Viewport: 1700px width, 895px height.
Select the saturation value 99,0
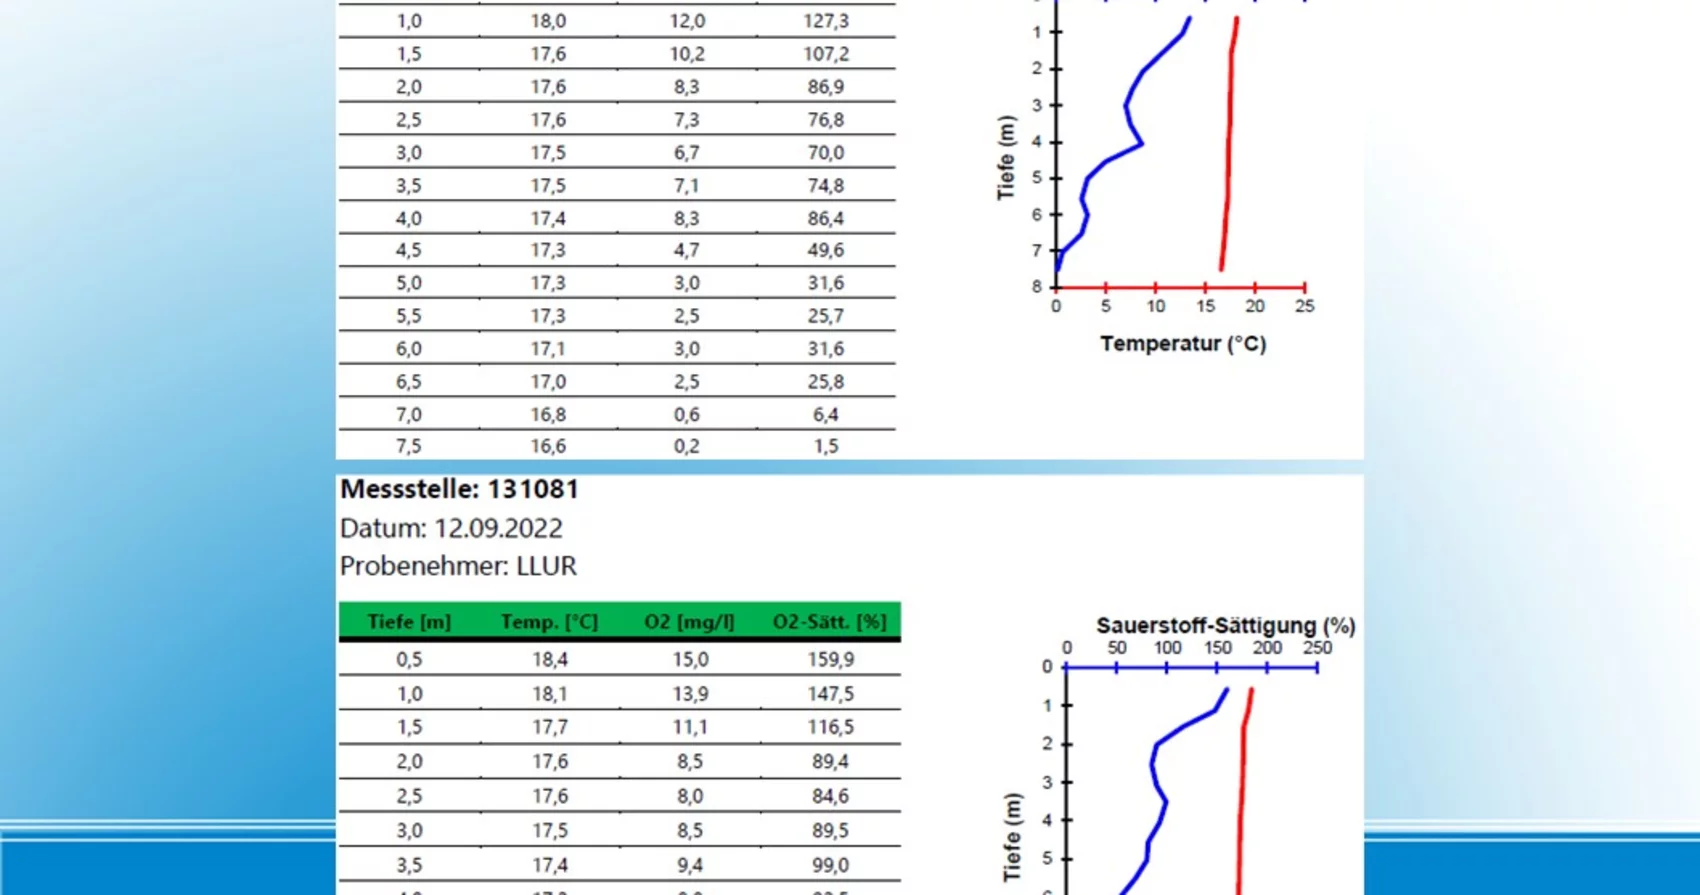pos(831,866)
